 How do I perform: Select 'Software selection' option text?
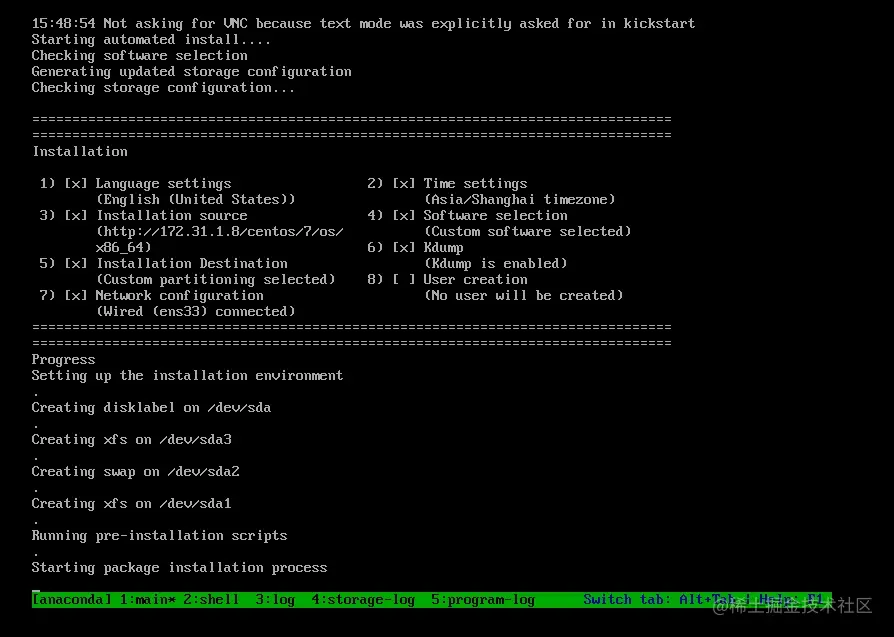(x=495, y=216)
